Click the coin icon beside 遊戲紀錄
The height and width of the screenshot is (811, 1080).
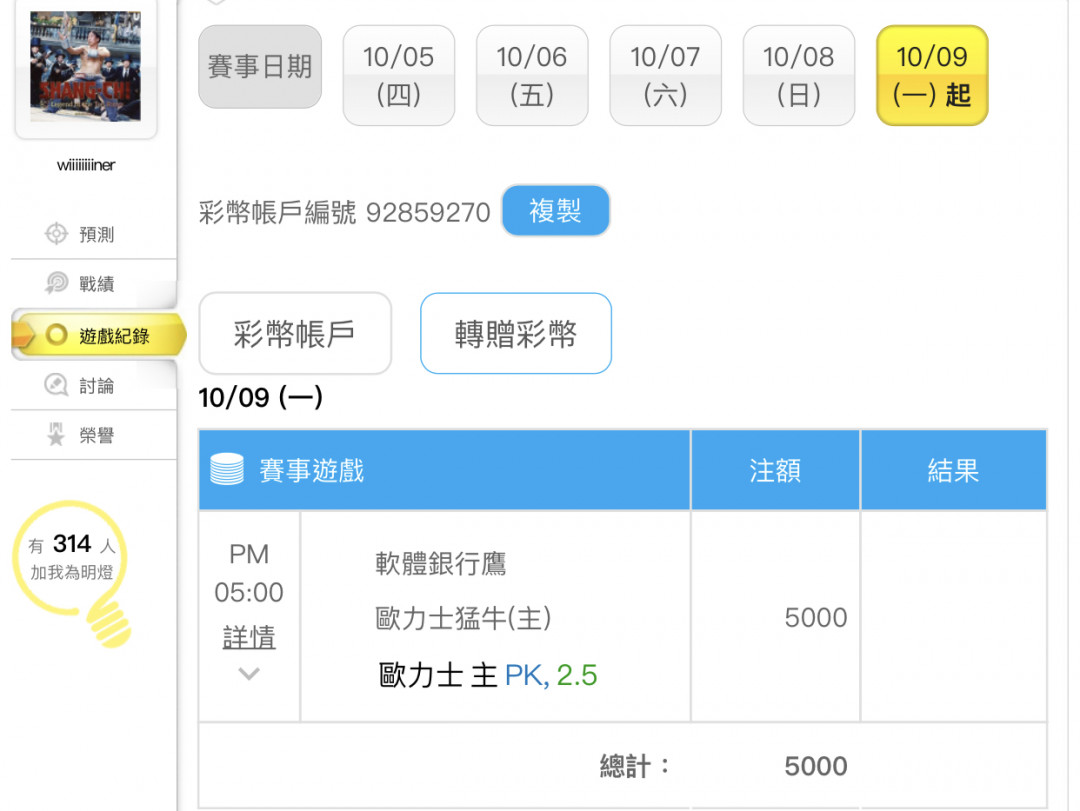pos(57,335)
